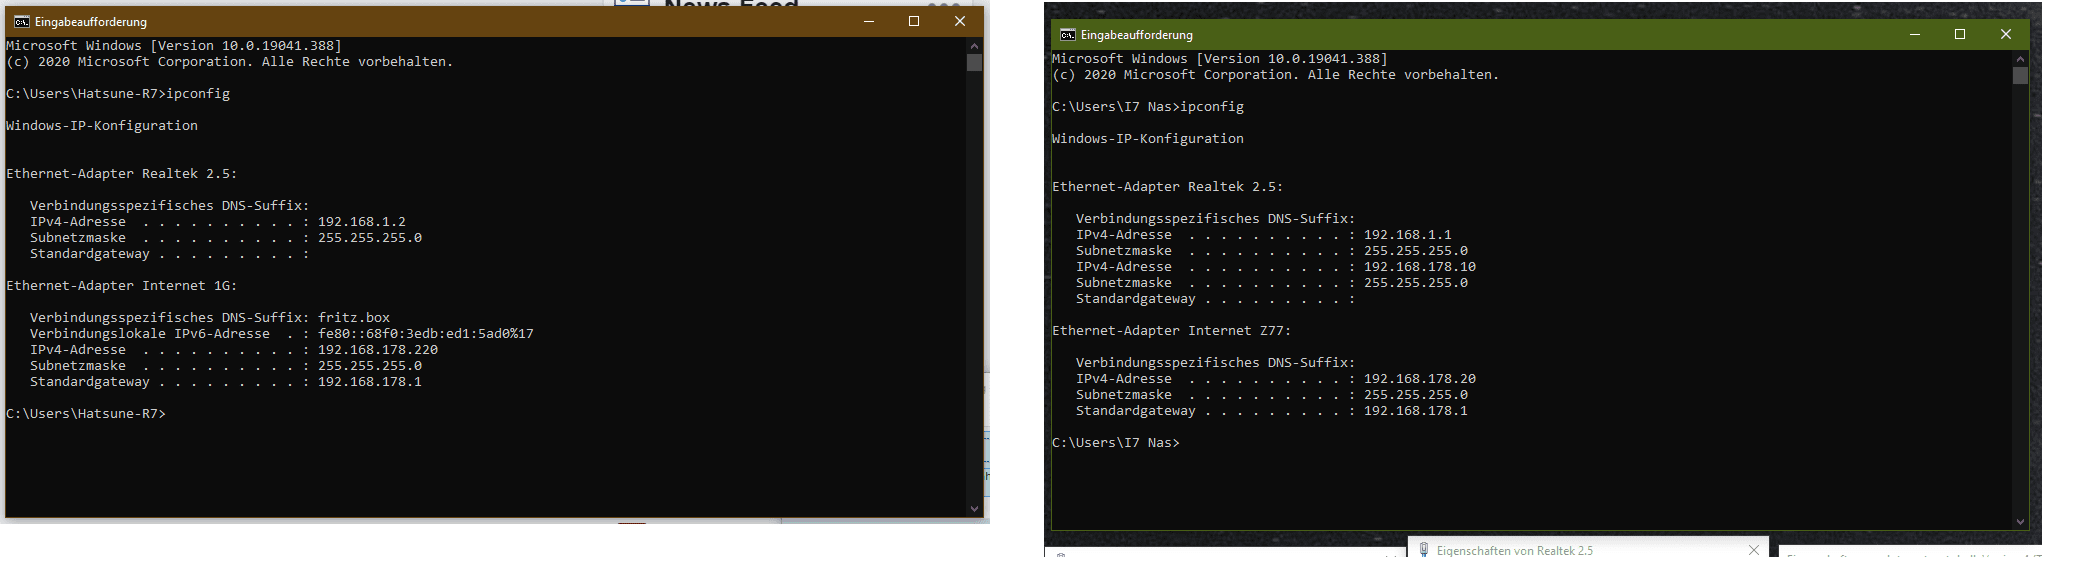This screenshot has width=2074, height=579.
Task: Click the DNS suffix value fritz.box
Action: [x=354, y=317]
